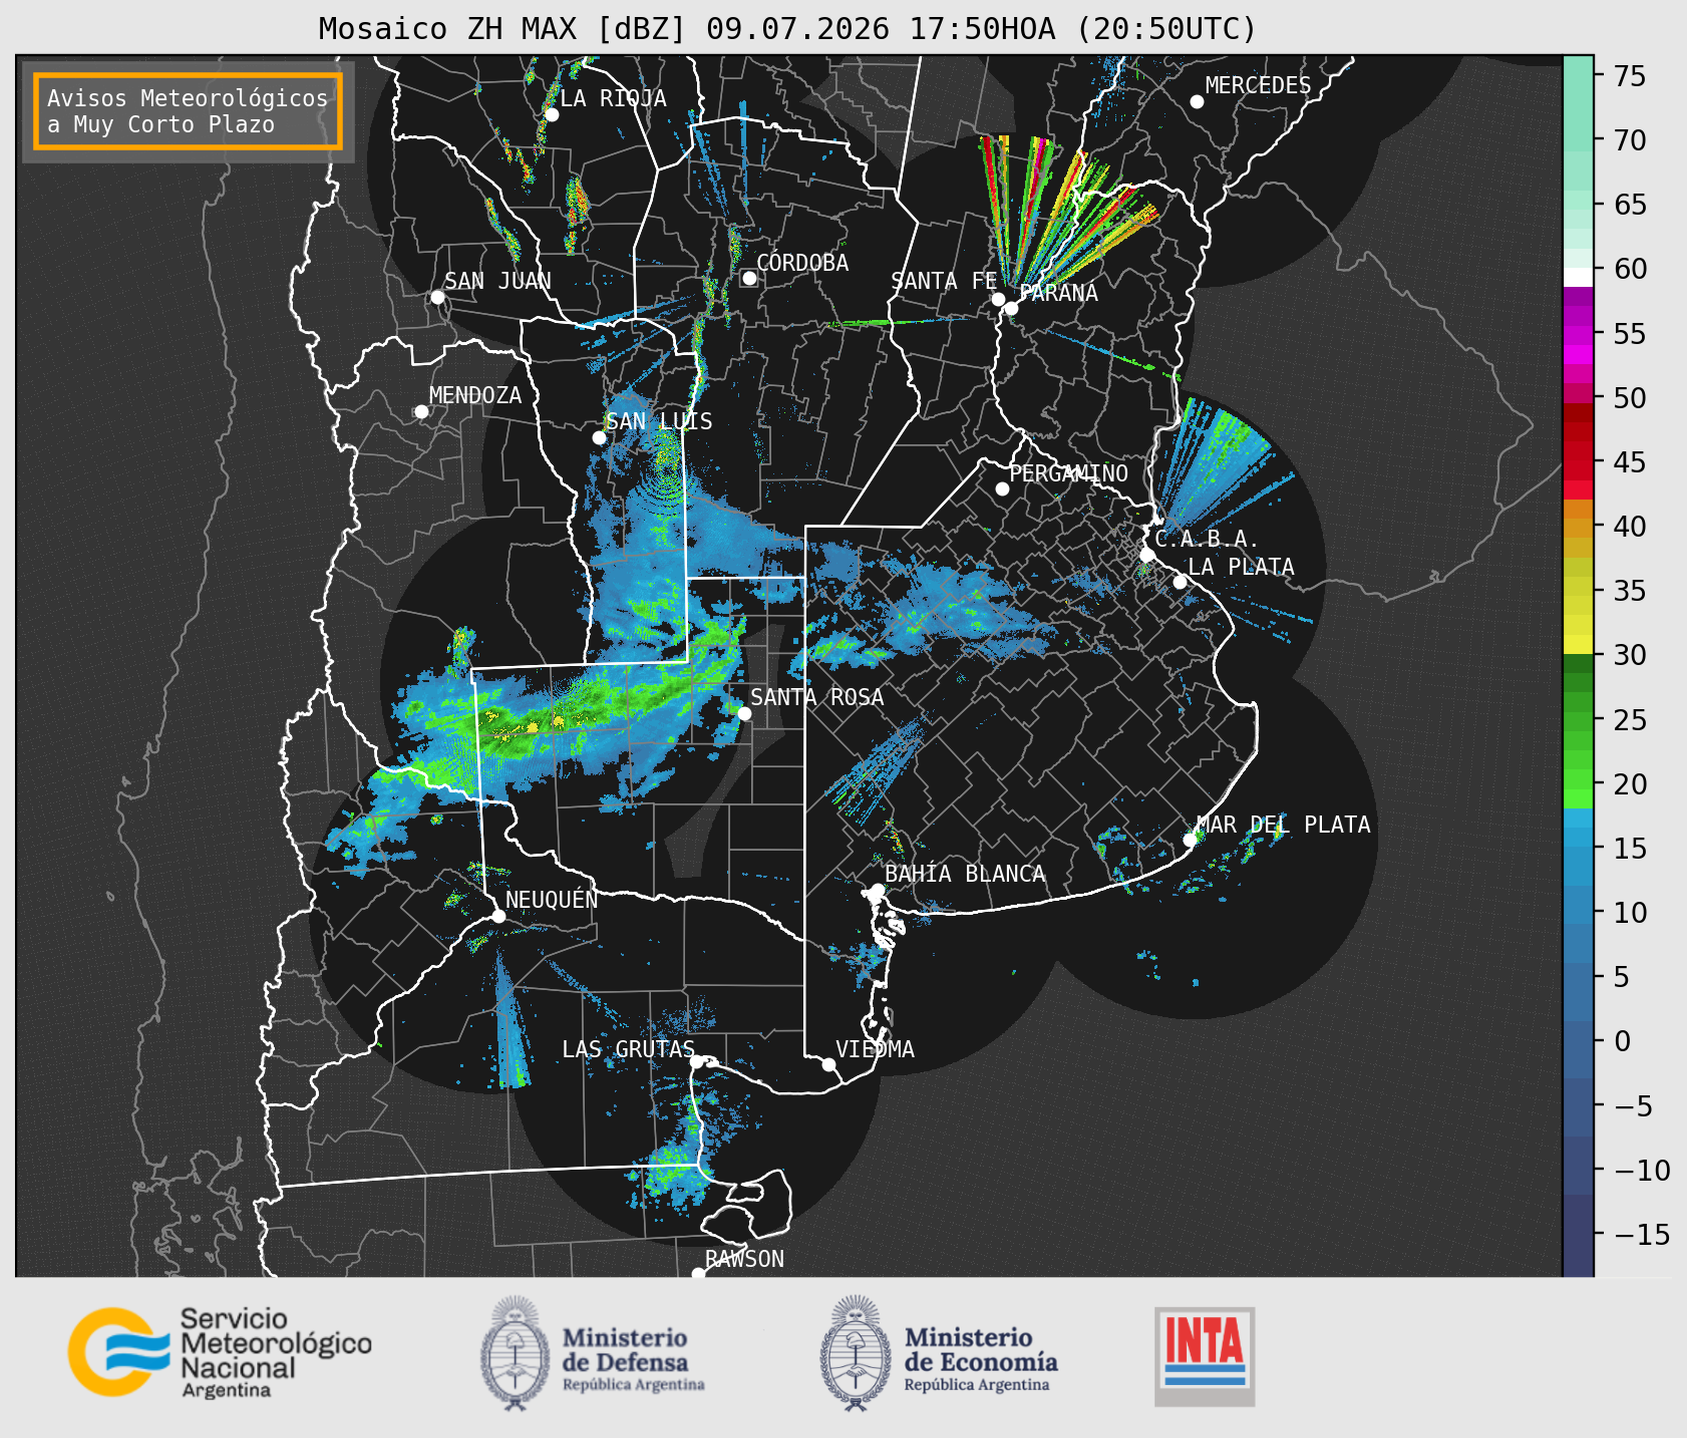Screen dimensions: 1687x1438
Task: Click the yellow echo core west of Santa Rosa
Action: pos(533,726)
